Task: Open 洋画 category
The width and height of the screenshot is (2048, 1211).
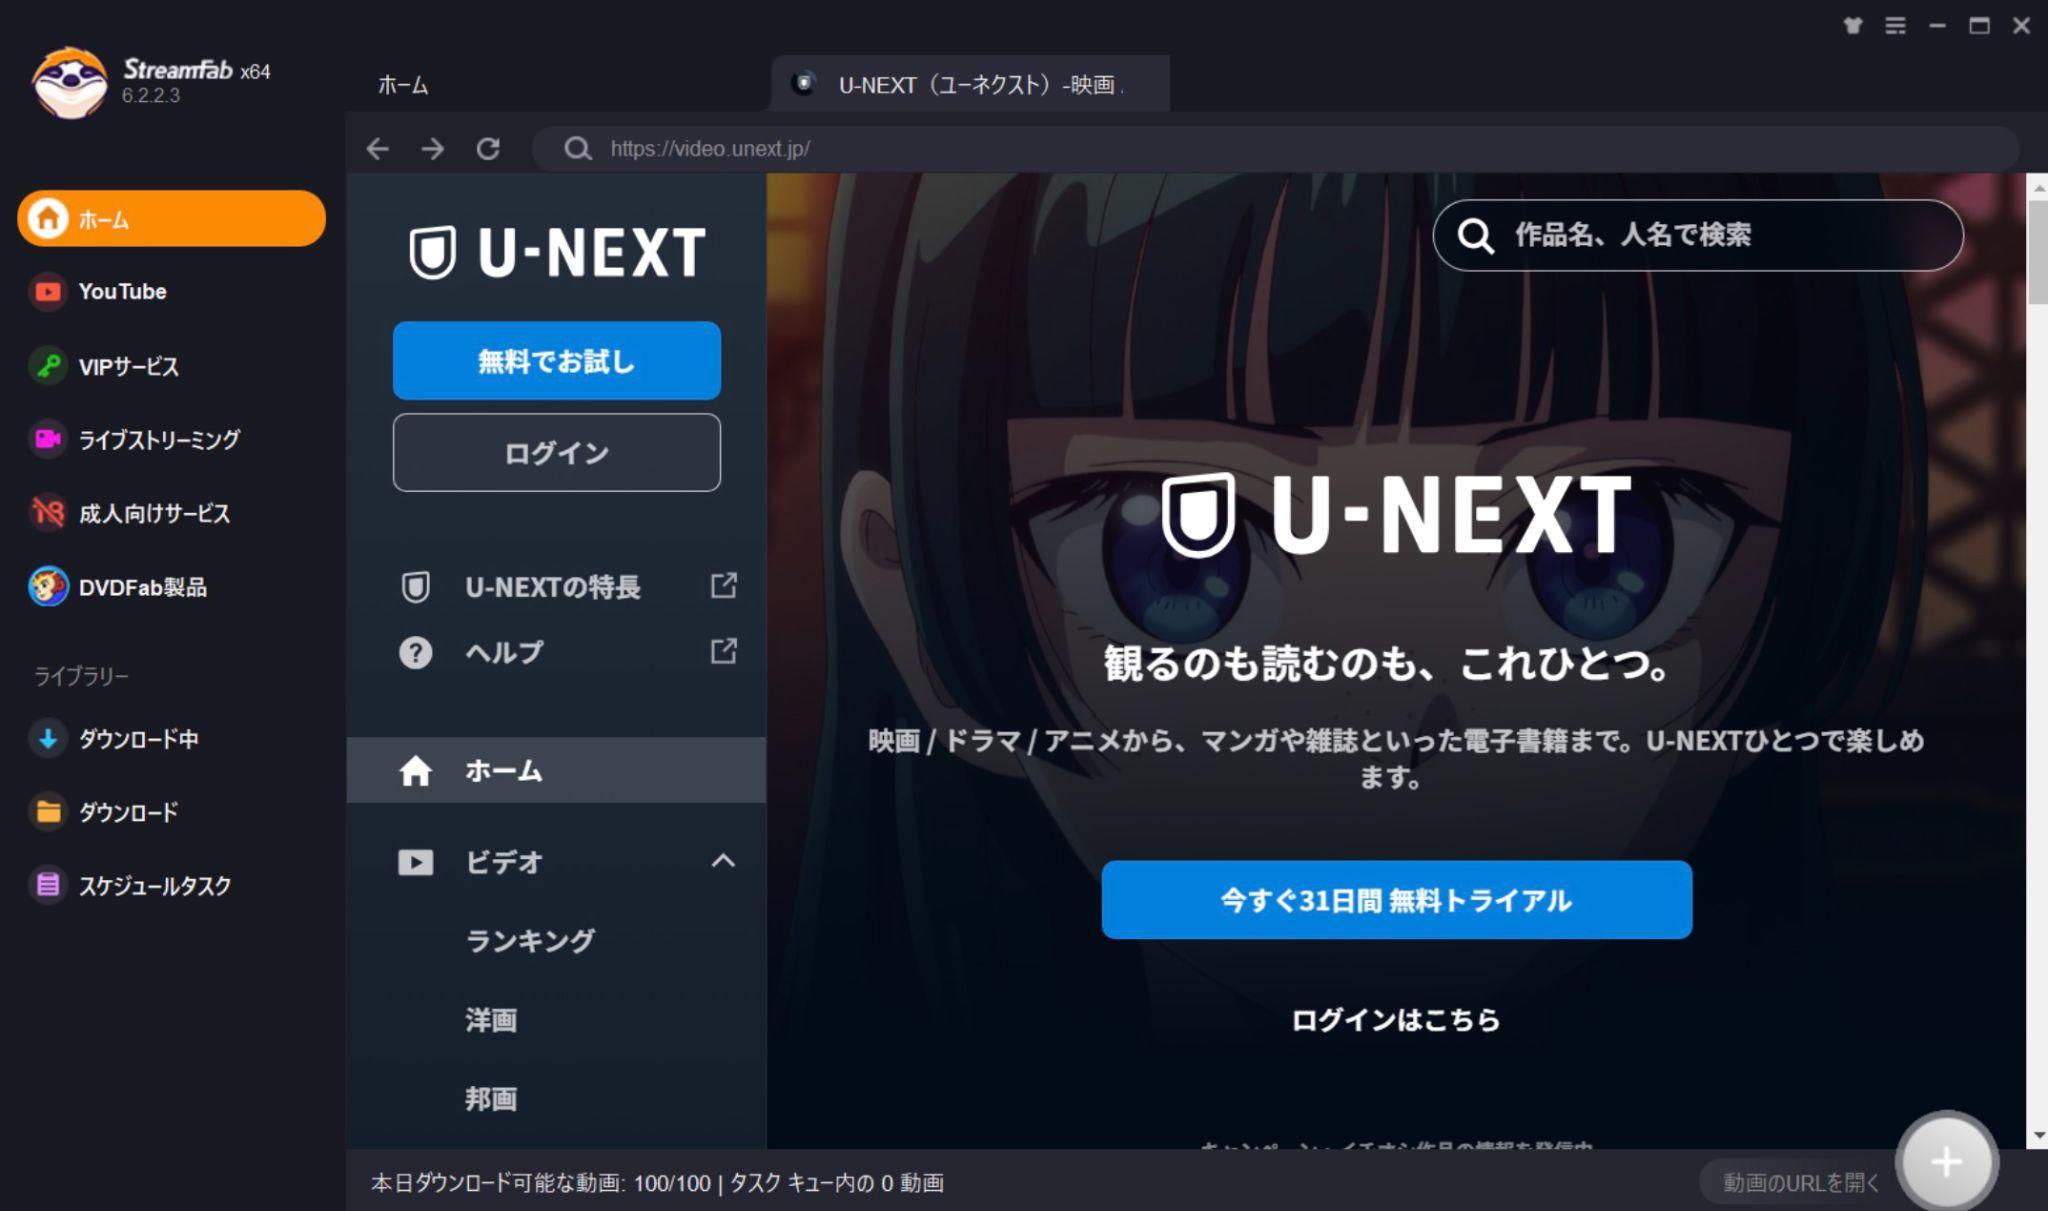Action: tap(491, 1020)
